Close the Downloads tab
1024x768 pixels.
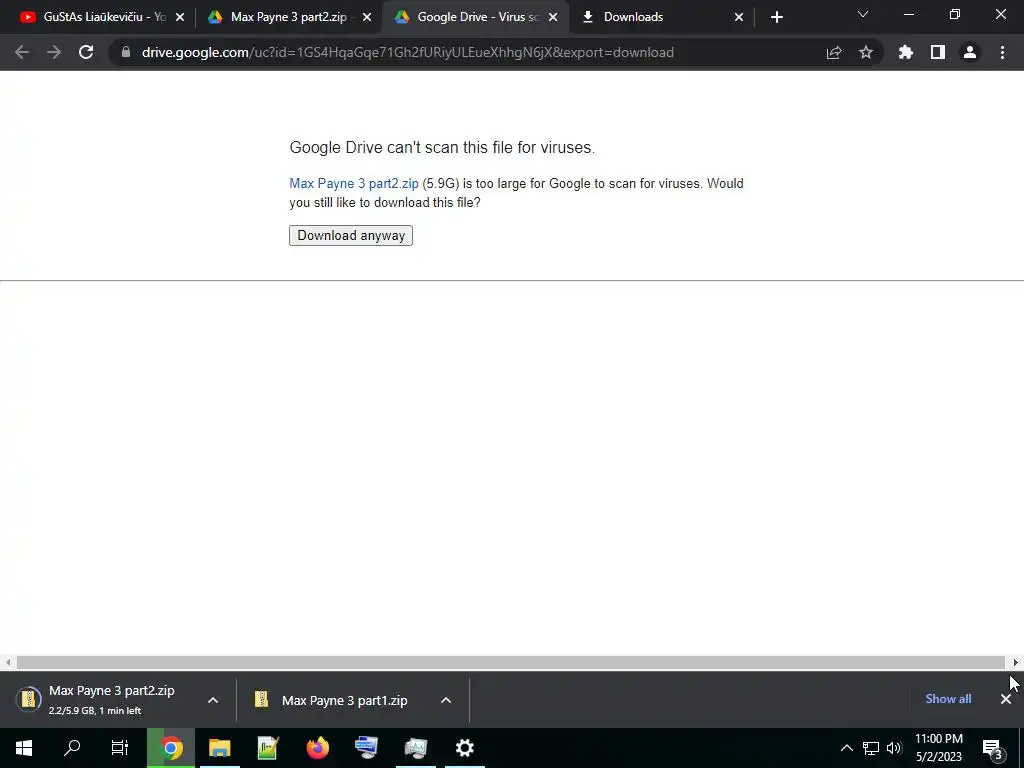pos(739,17)
